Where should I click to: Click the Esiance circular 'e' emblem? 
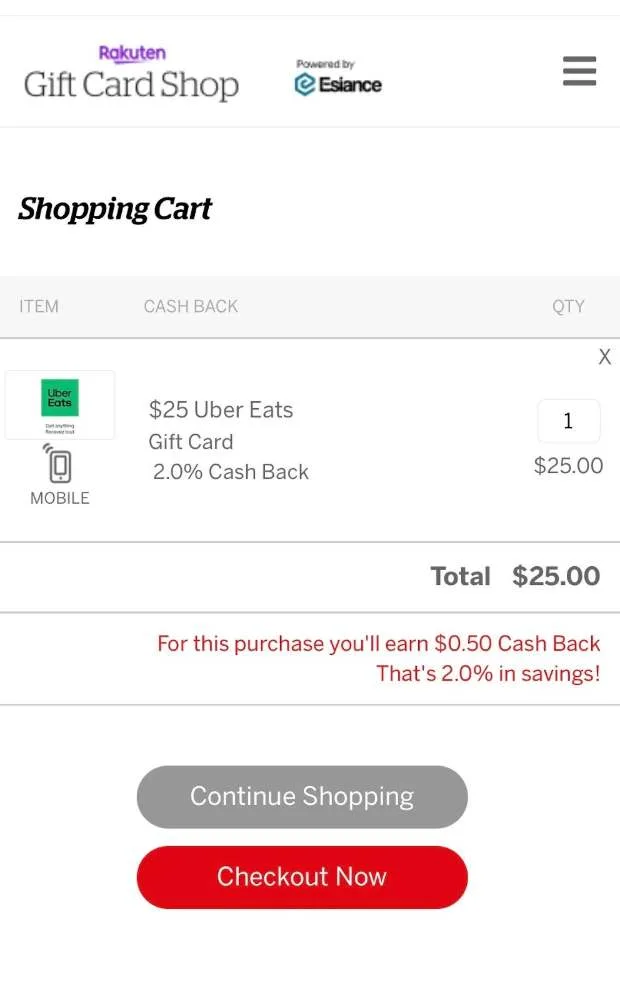tap(303, 84)
